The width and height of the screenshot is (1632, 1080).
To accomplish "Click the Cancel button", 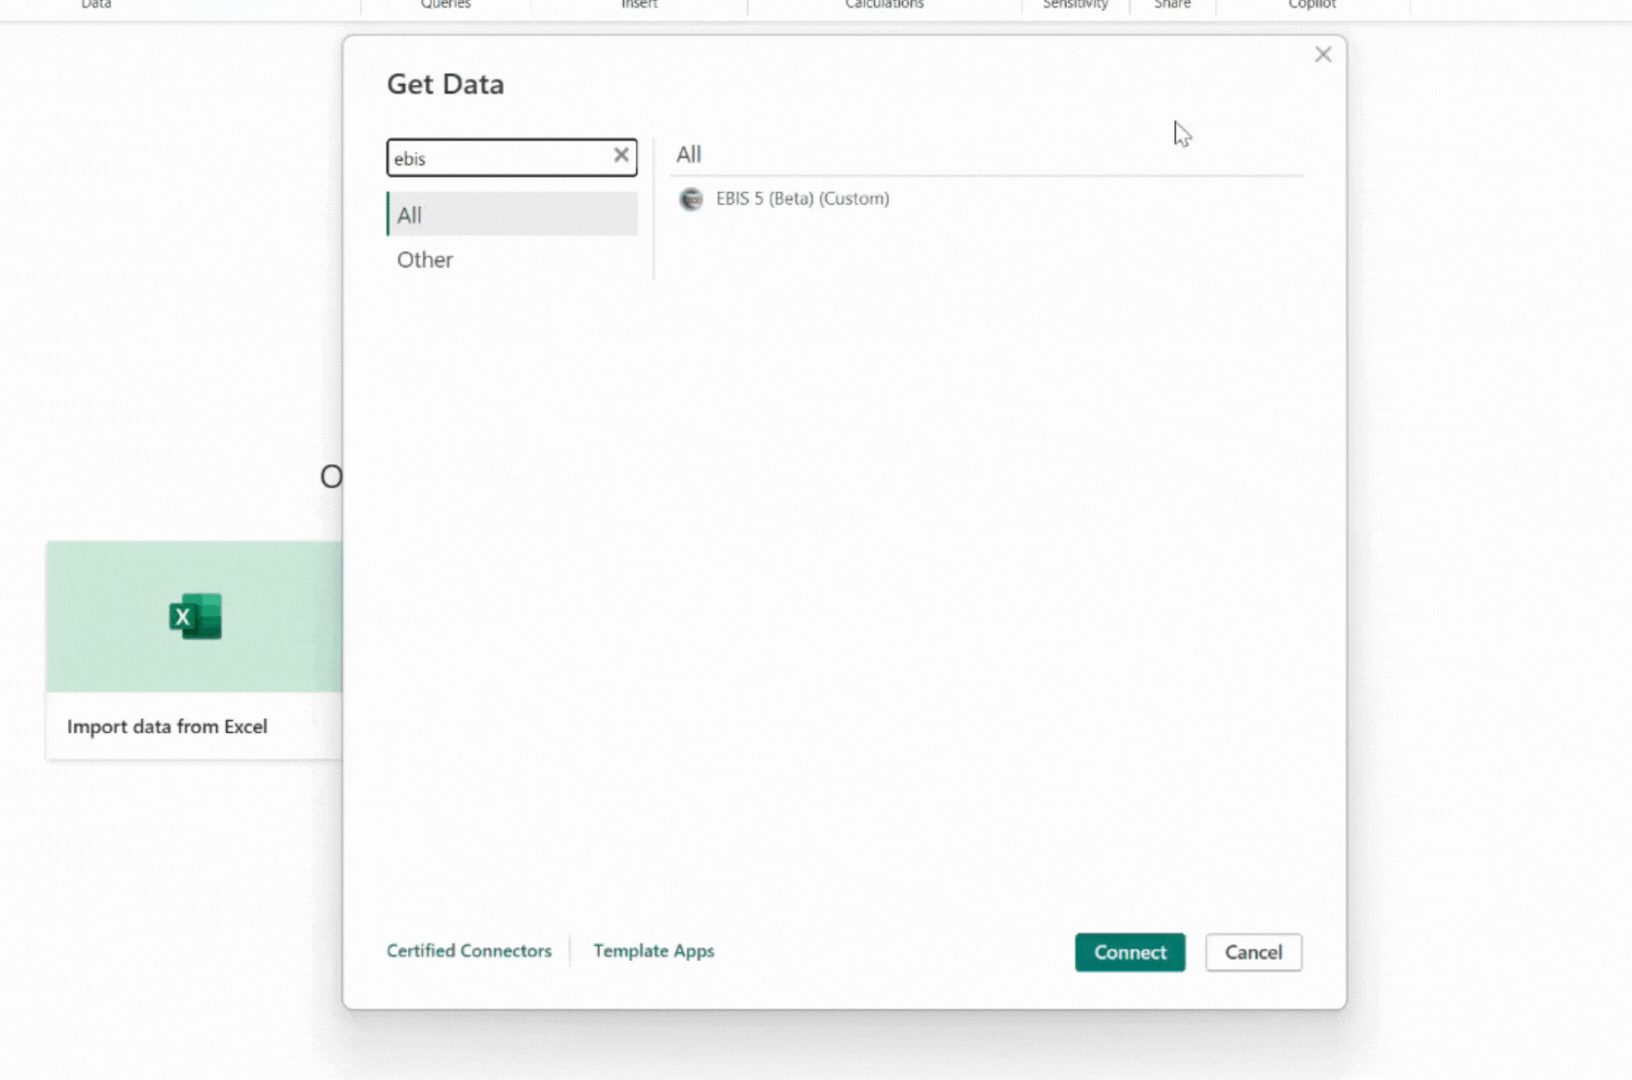I will click(x=1253, y=952).
